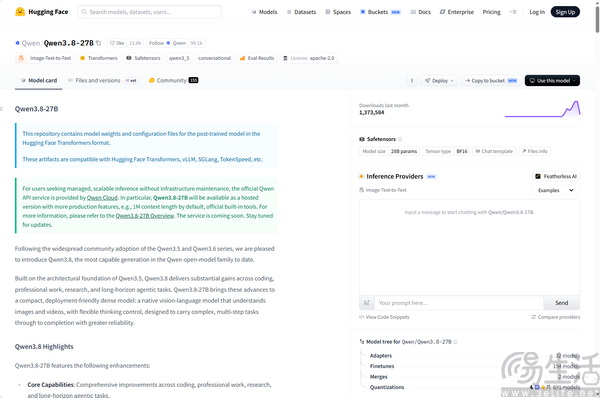Click Compare providers link
600x398 pixels.
point(556,317)
